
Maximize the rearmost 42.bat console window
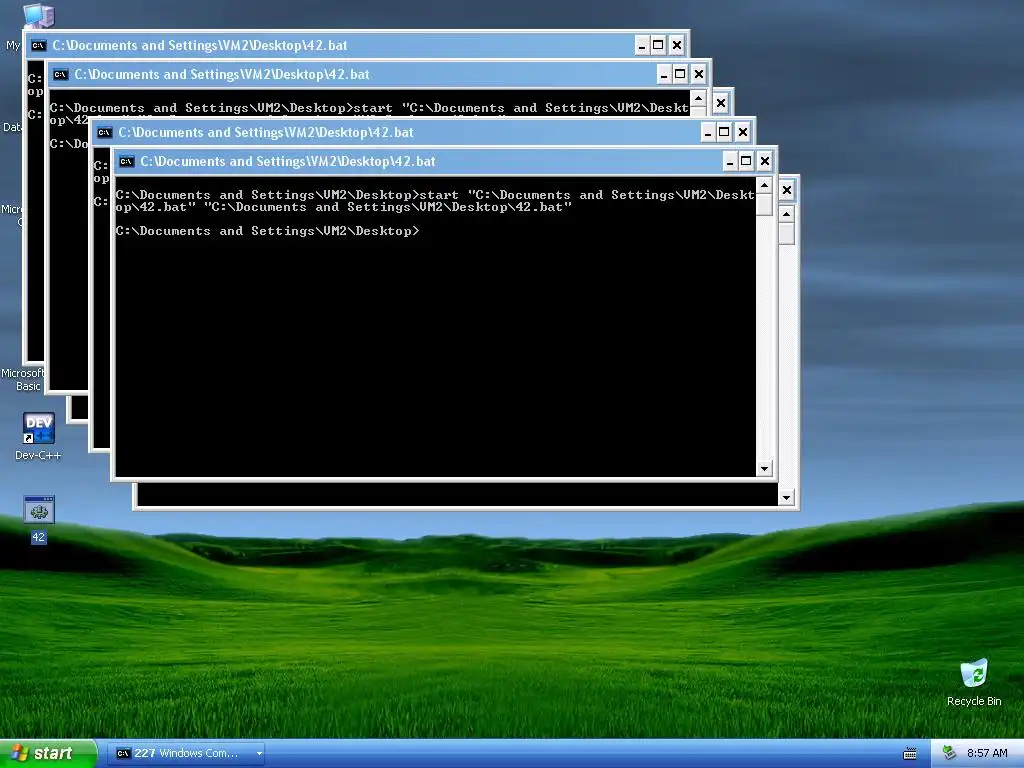658,45
